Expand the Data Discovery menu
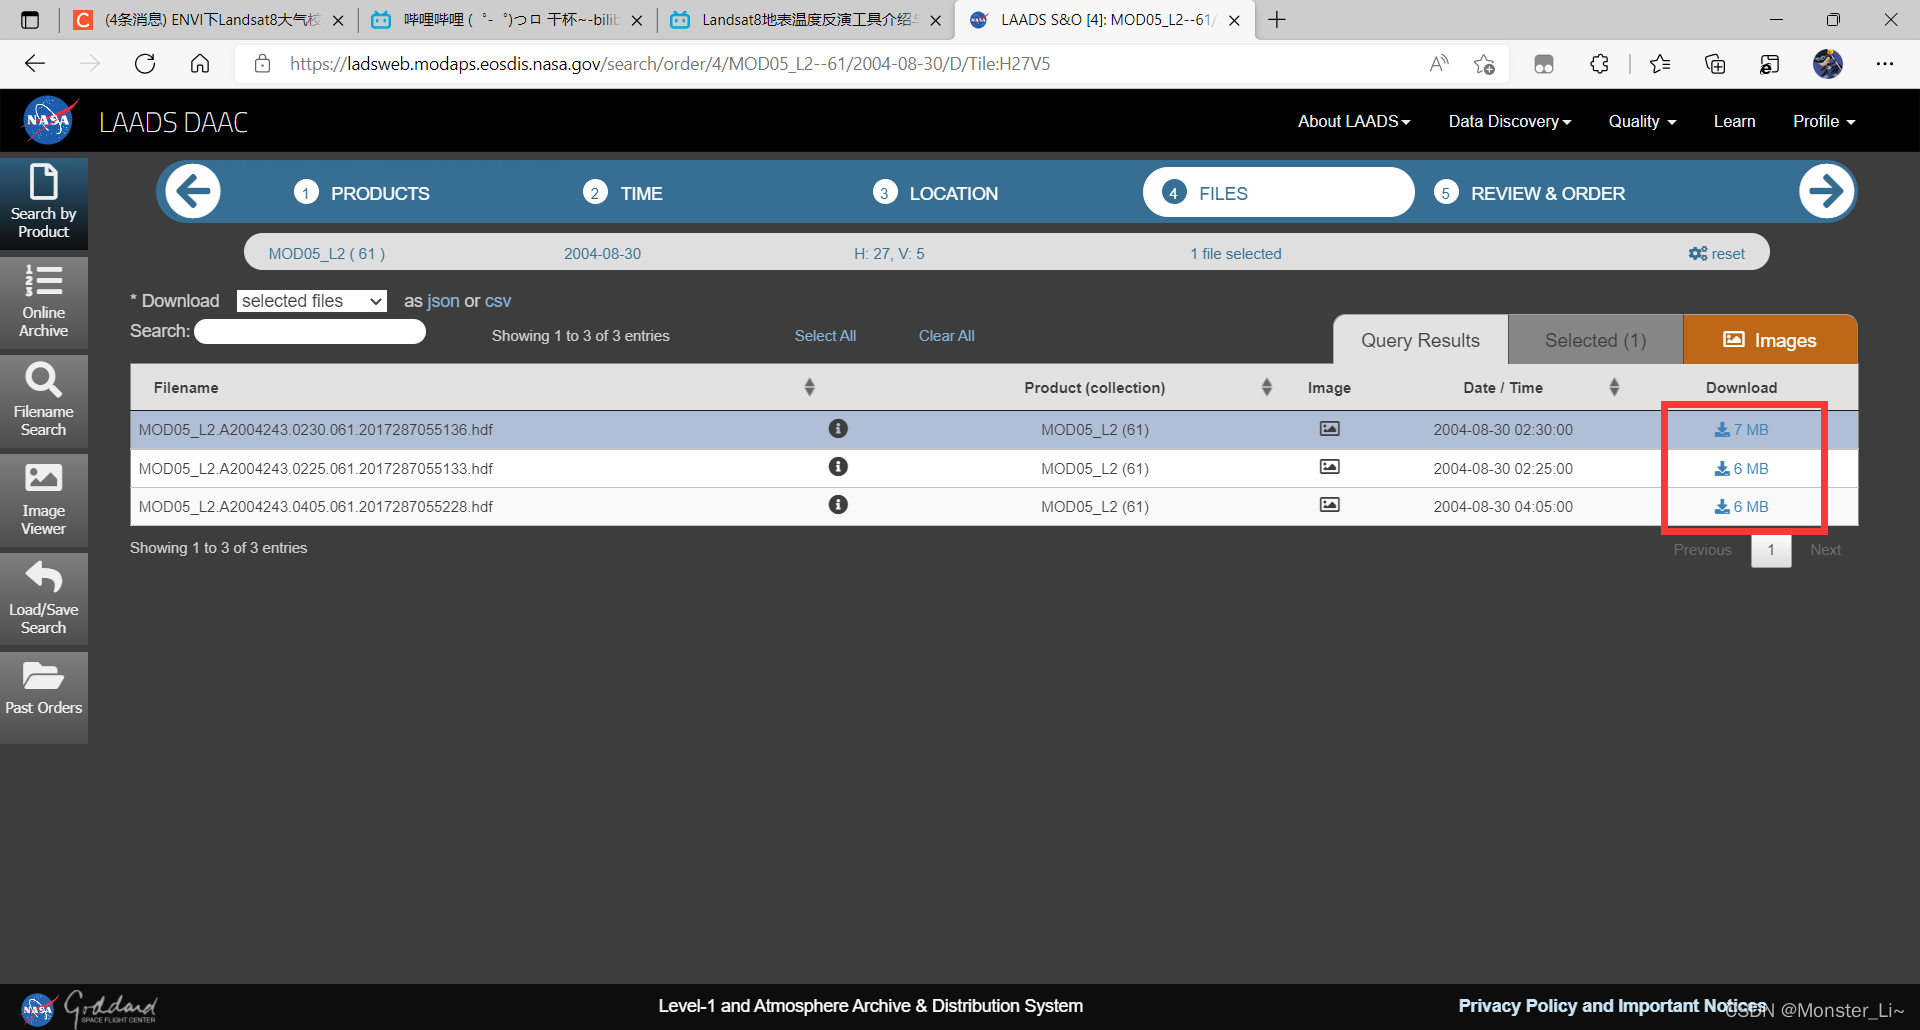1920x1030 pixels. [1510, 121]
